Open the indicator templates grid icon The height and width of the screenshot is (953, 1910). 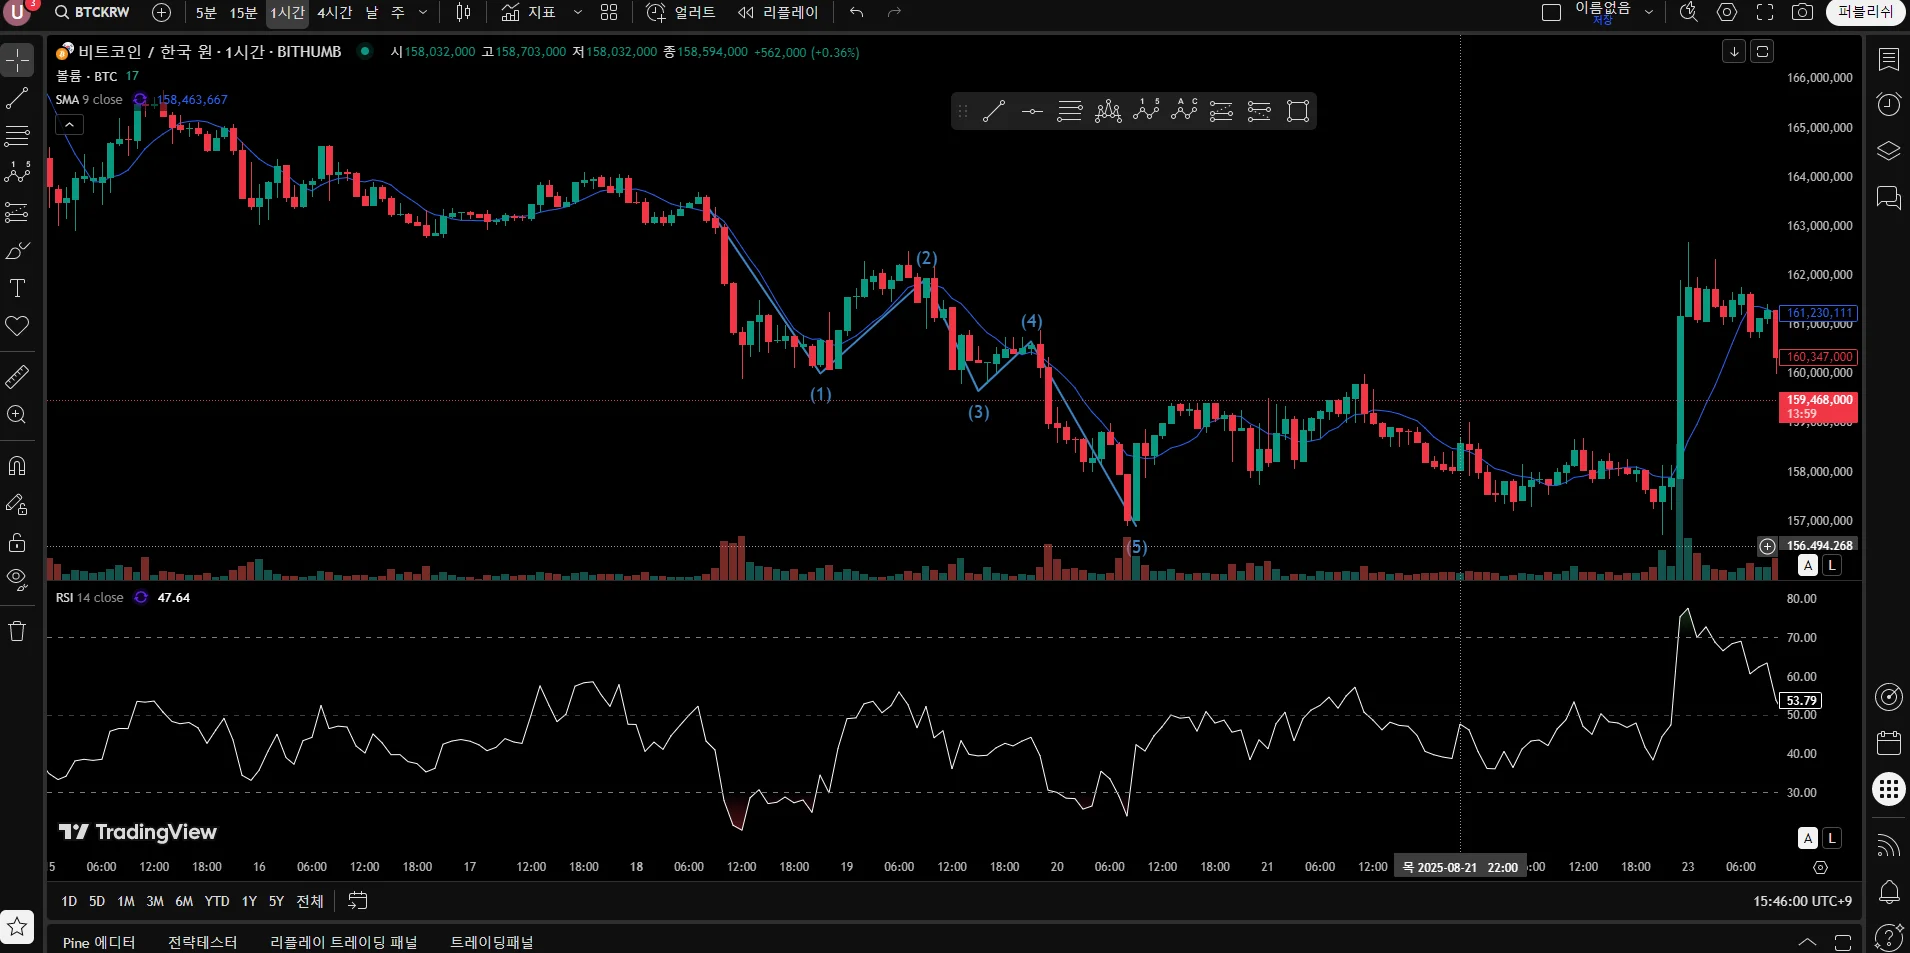point(609,13)
